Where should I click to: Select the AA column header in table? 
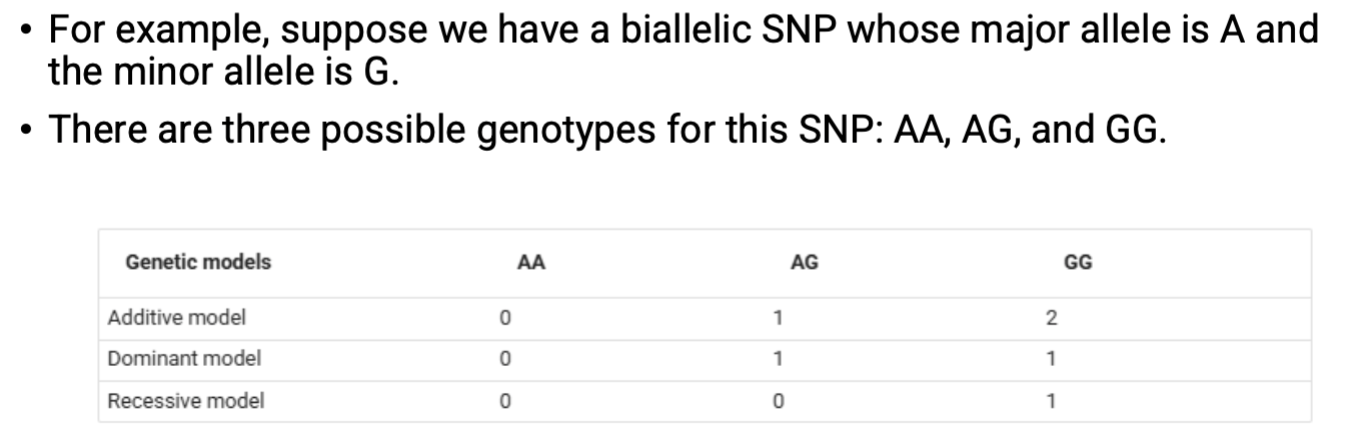click(531, 264)
